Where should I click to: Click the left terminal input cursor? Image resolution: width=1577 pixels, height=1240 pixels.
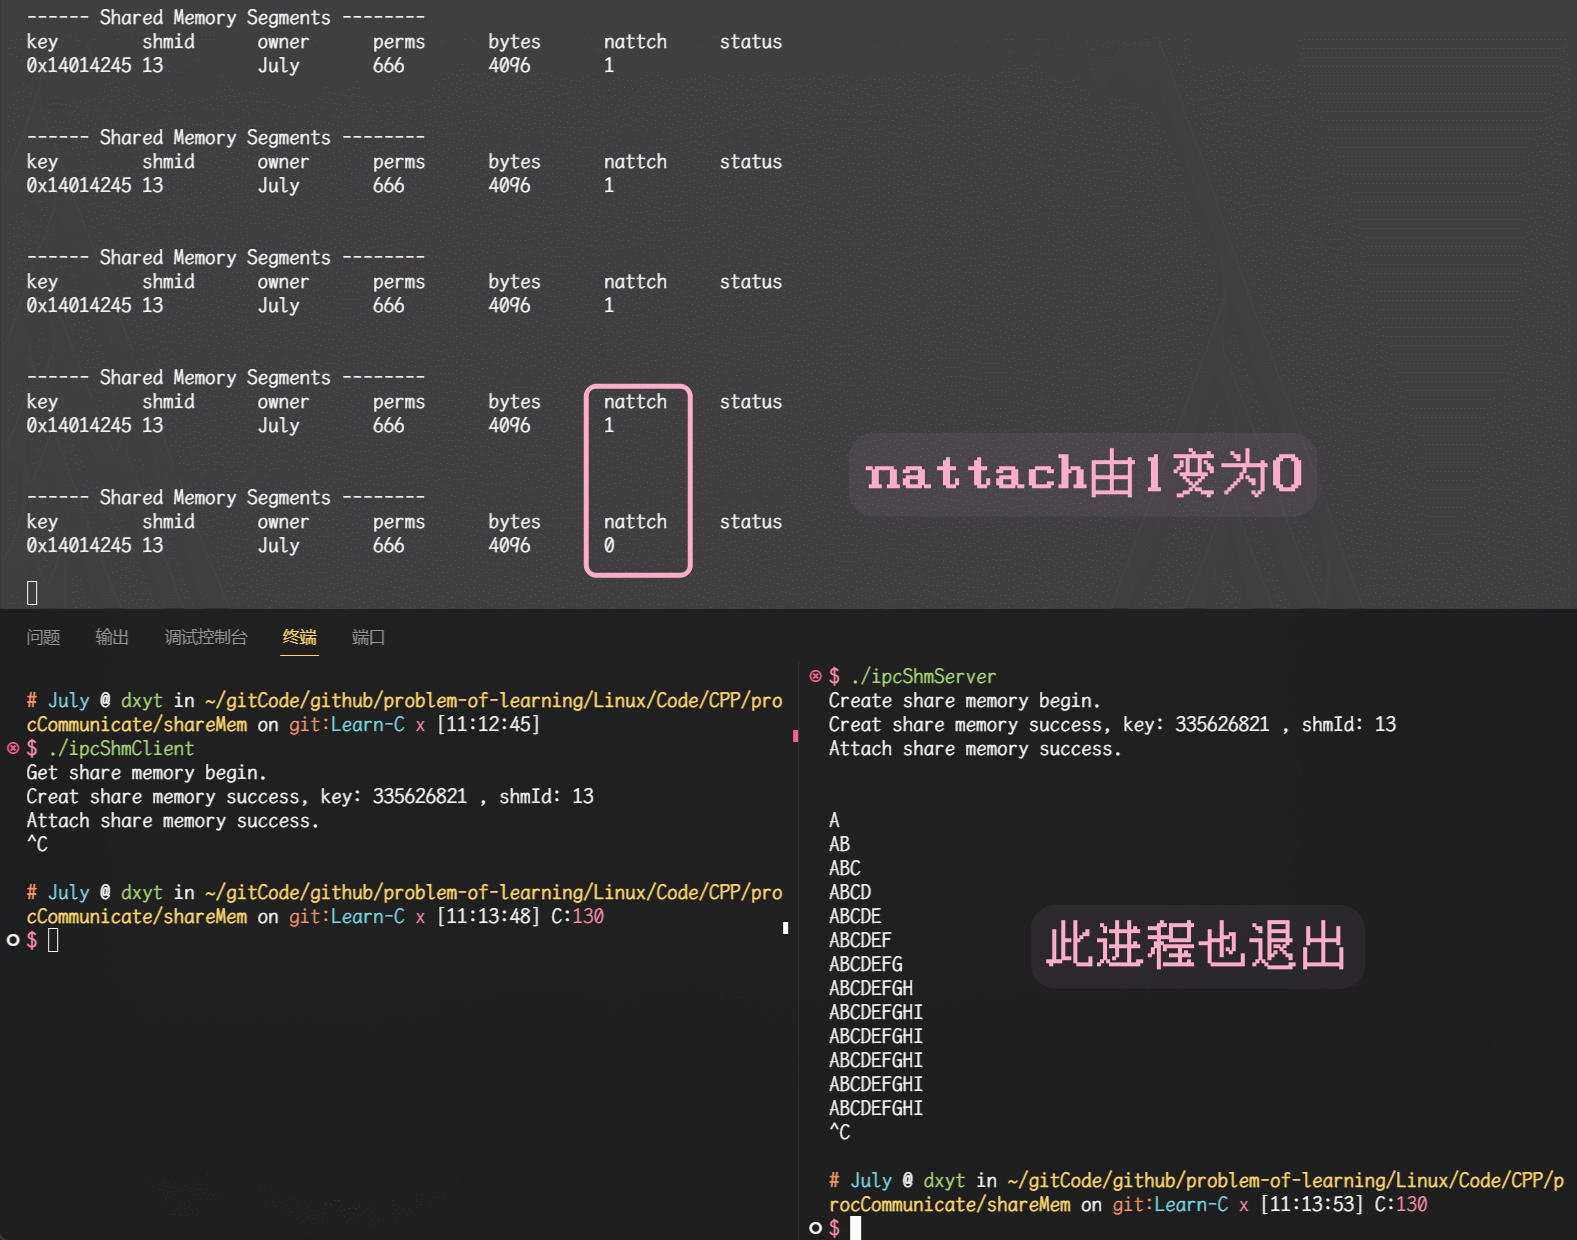click(53, 940)
